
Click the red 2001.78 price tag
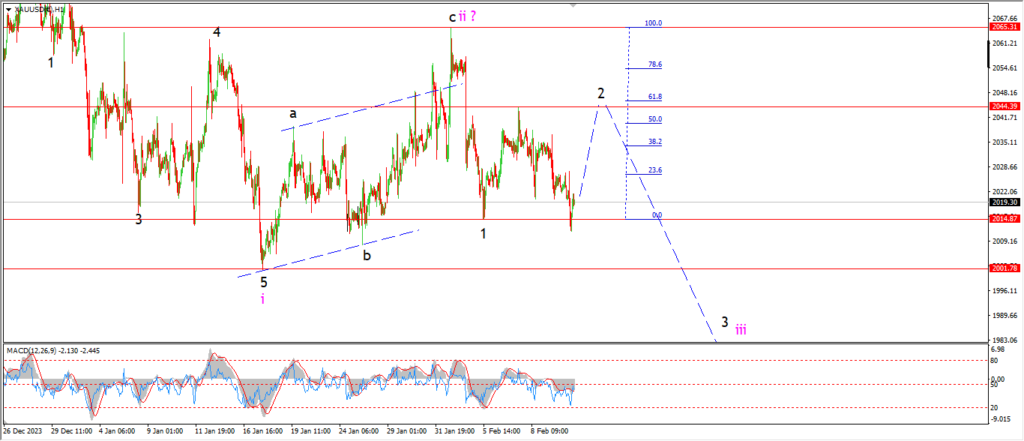pos(1003,268)
